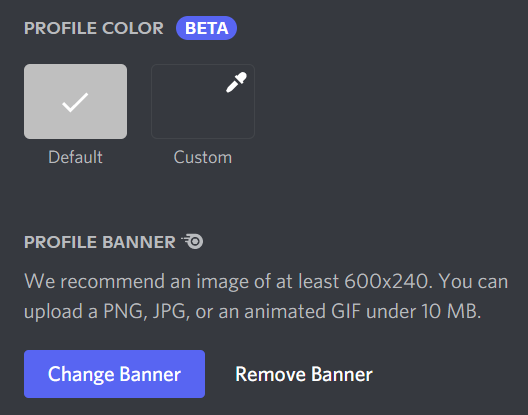
Task: Click the eyedropper icon in Custom swatch
Action: tap(236, 82)
